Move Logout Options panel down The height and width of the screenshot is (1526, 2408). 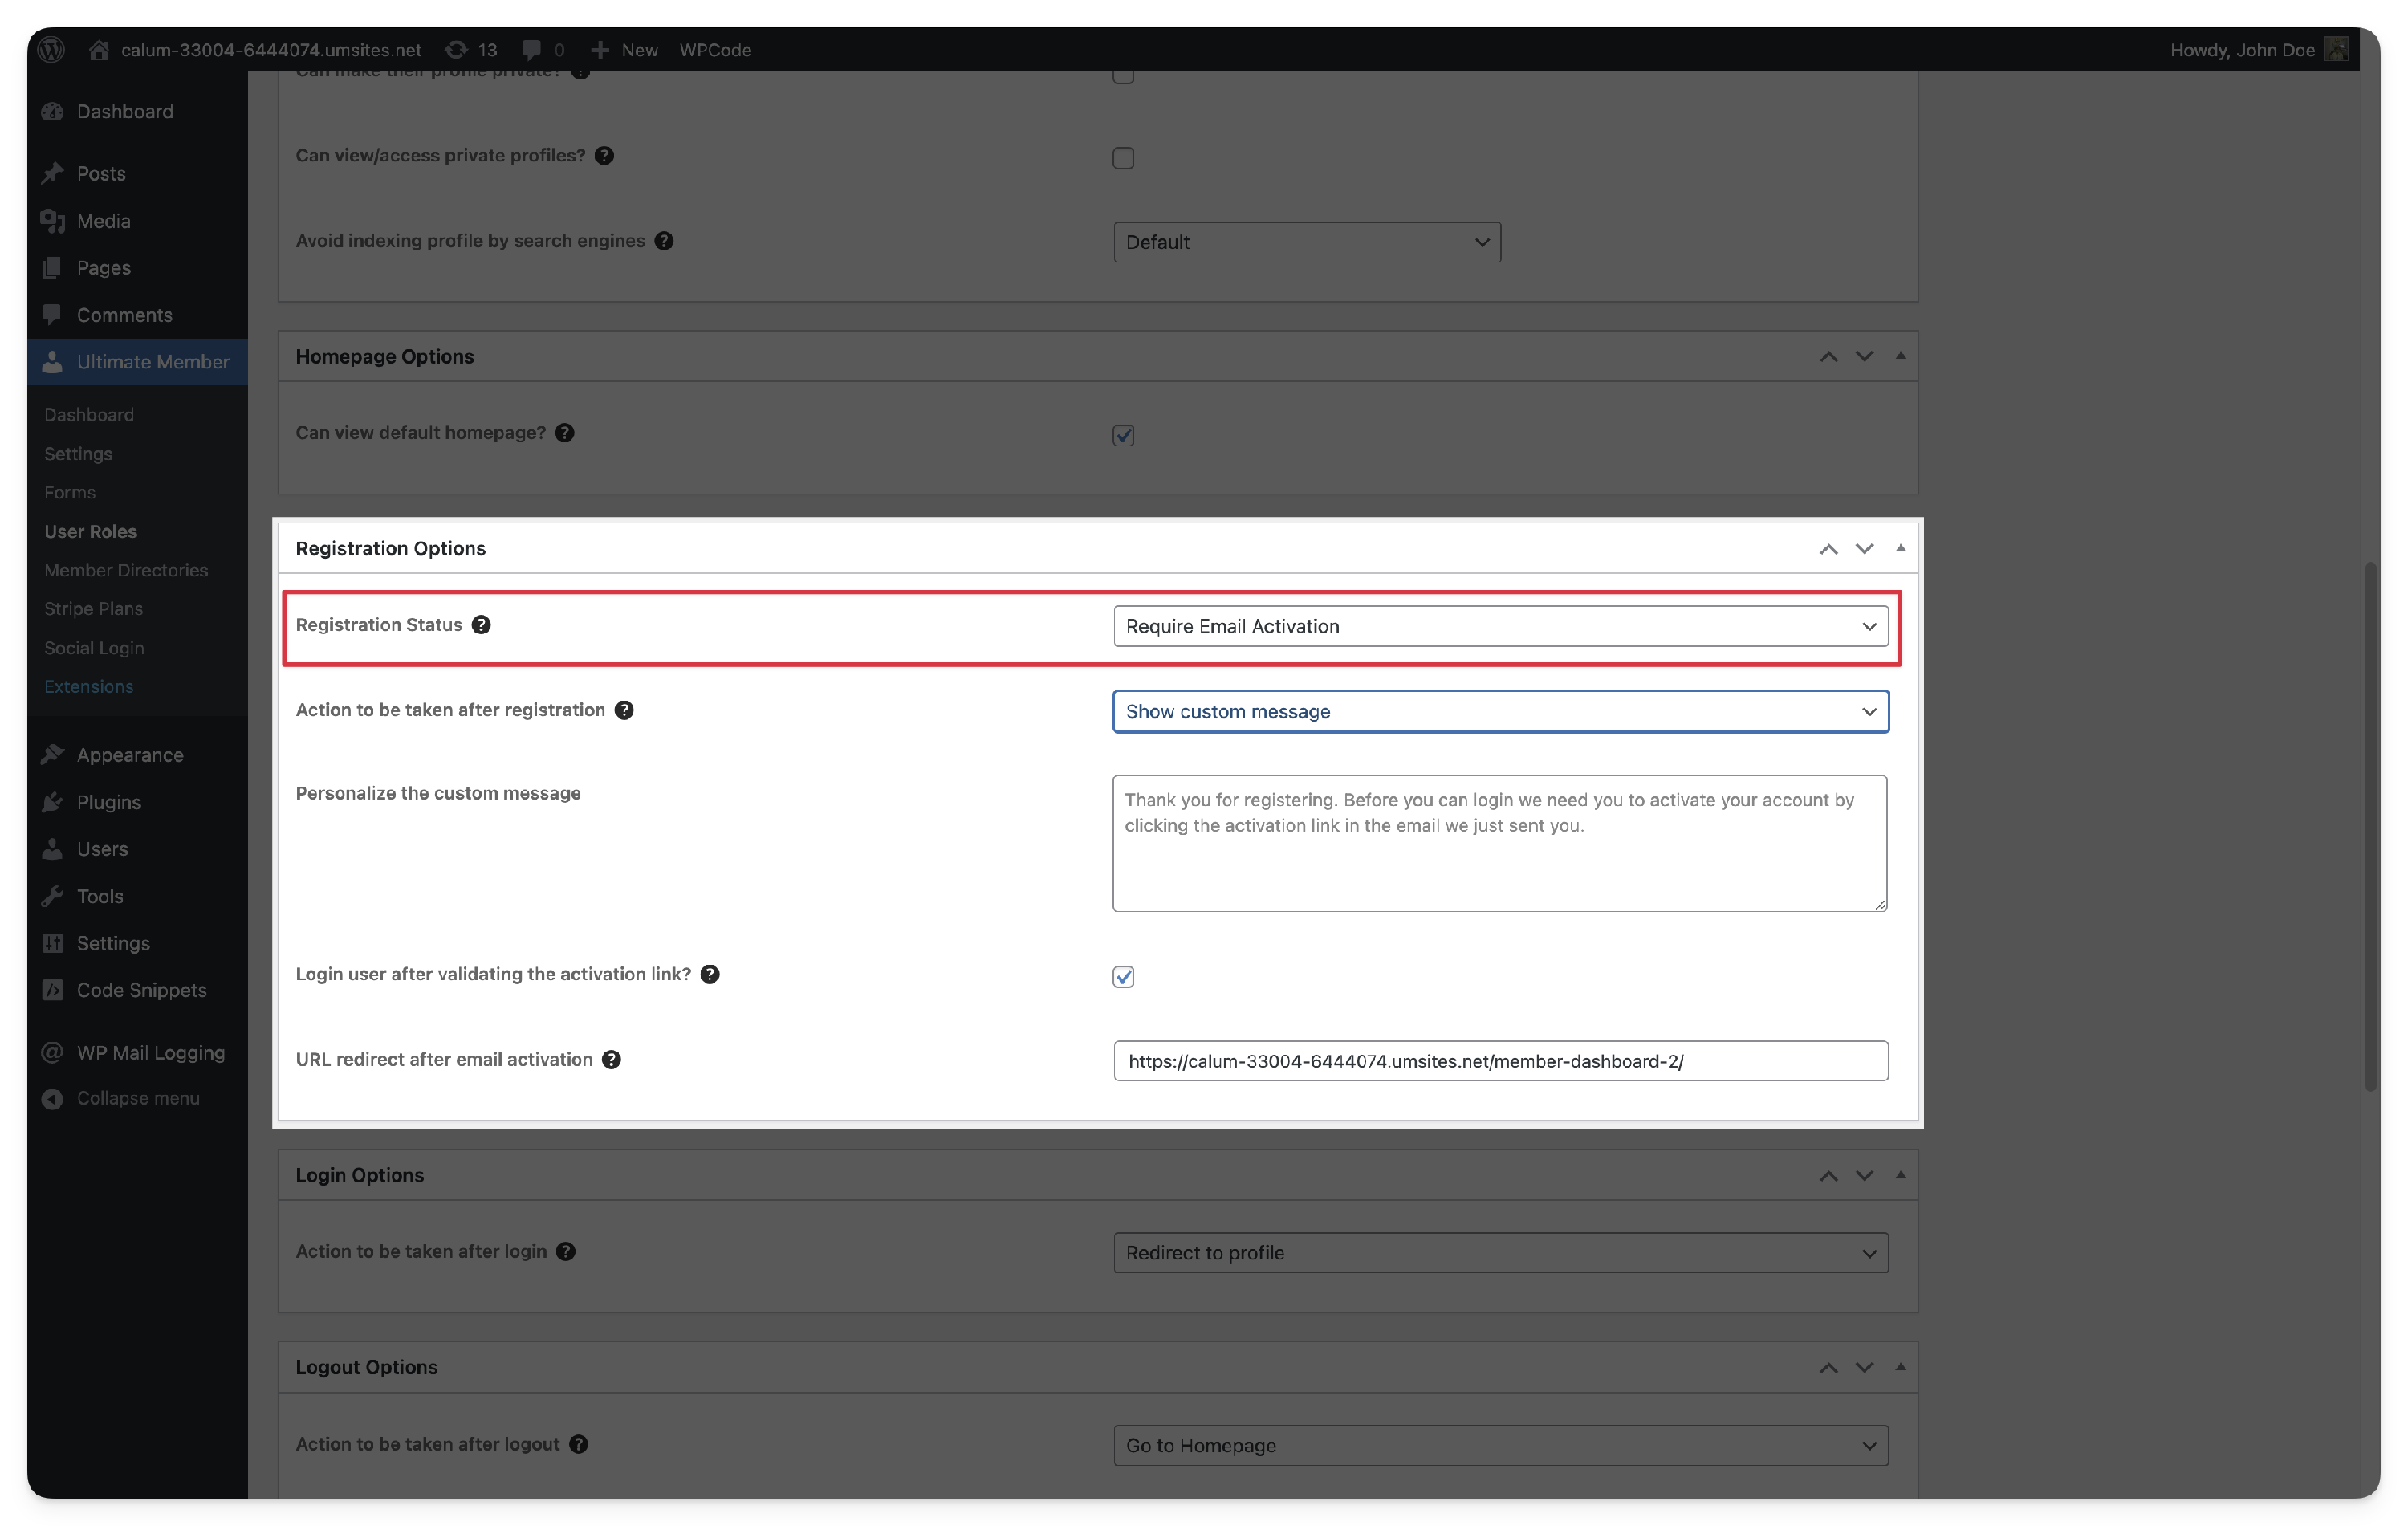click(x=1864, y=1368)
